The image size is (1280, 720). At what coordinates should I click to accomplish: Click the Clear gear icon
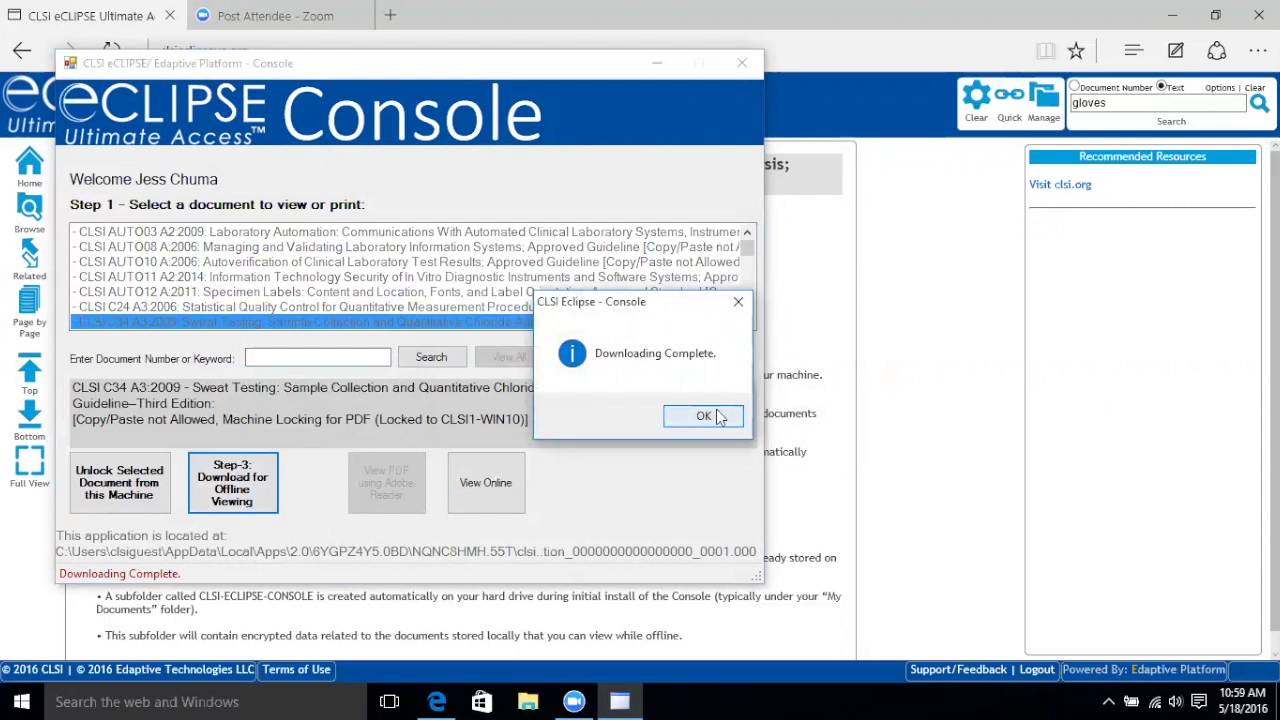tap(976, 101)
